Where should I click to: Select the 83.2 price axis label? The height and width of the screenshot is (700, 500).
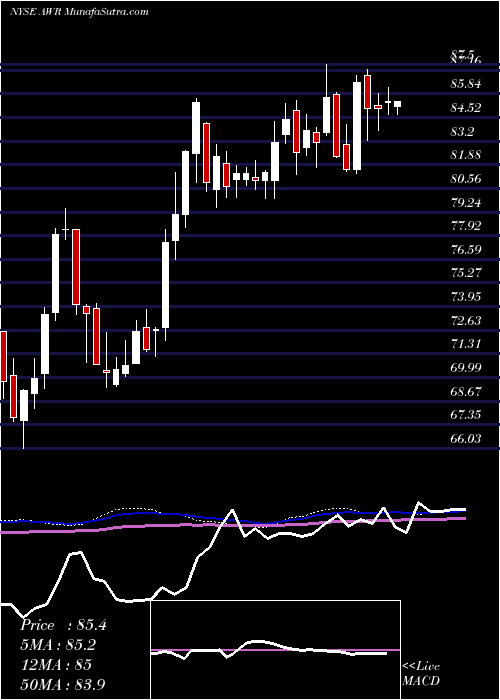point(462,132)
